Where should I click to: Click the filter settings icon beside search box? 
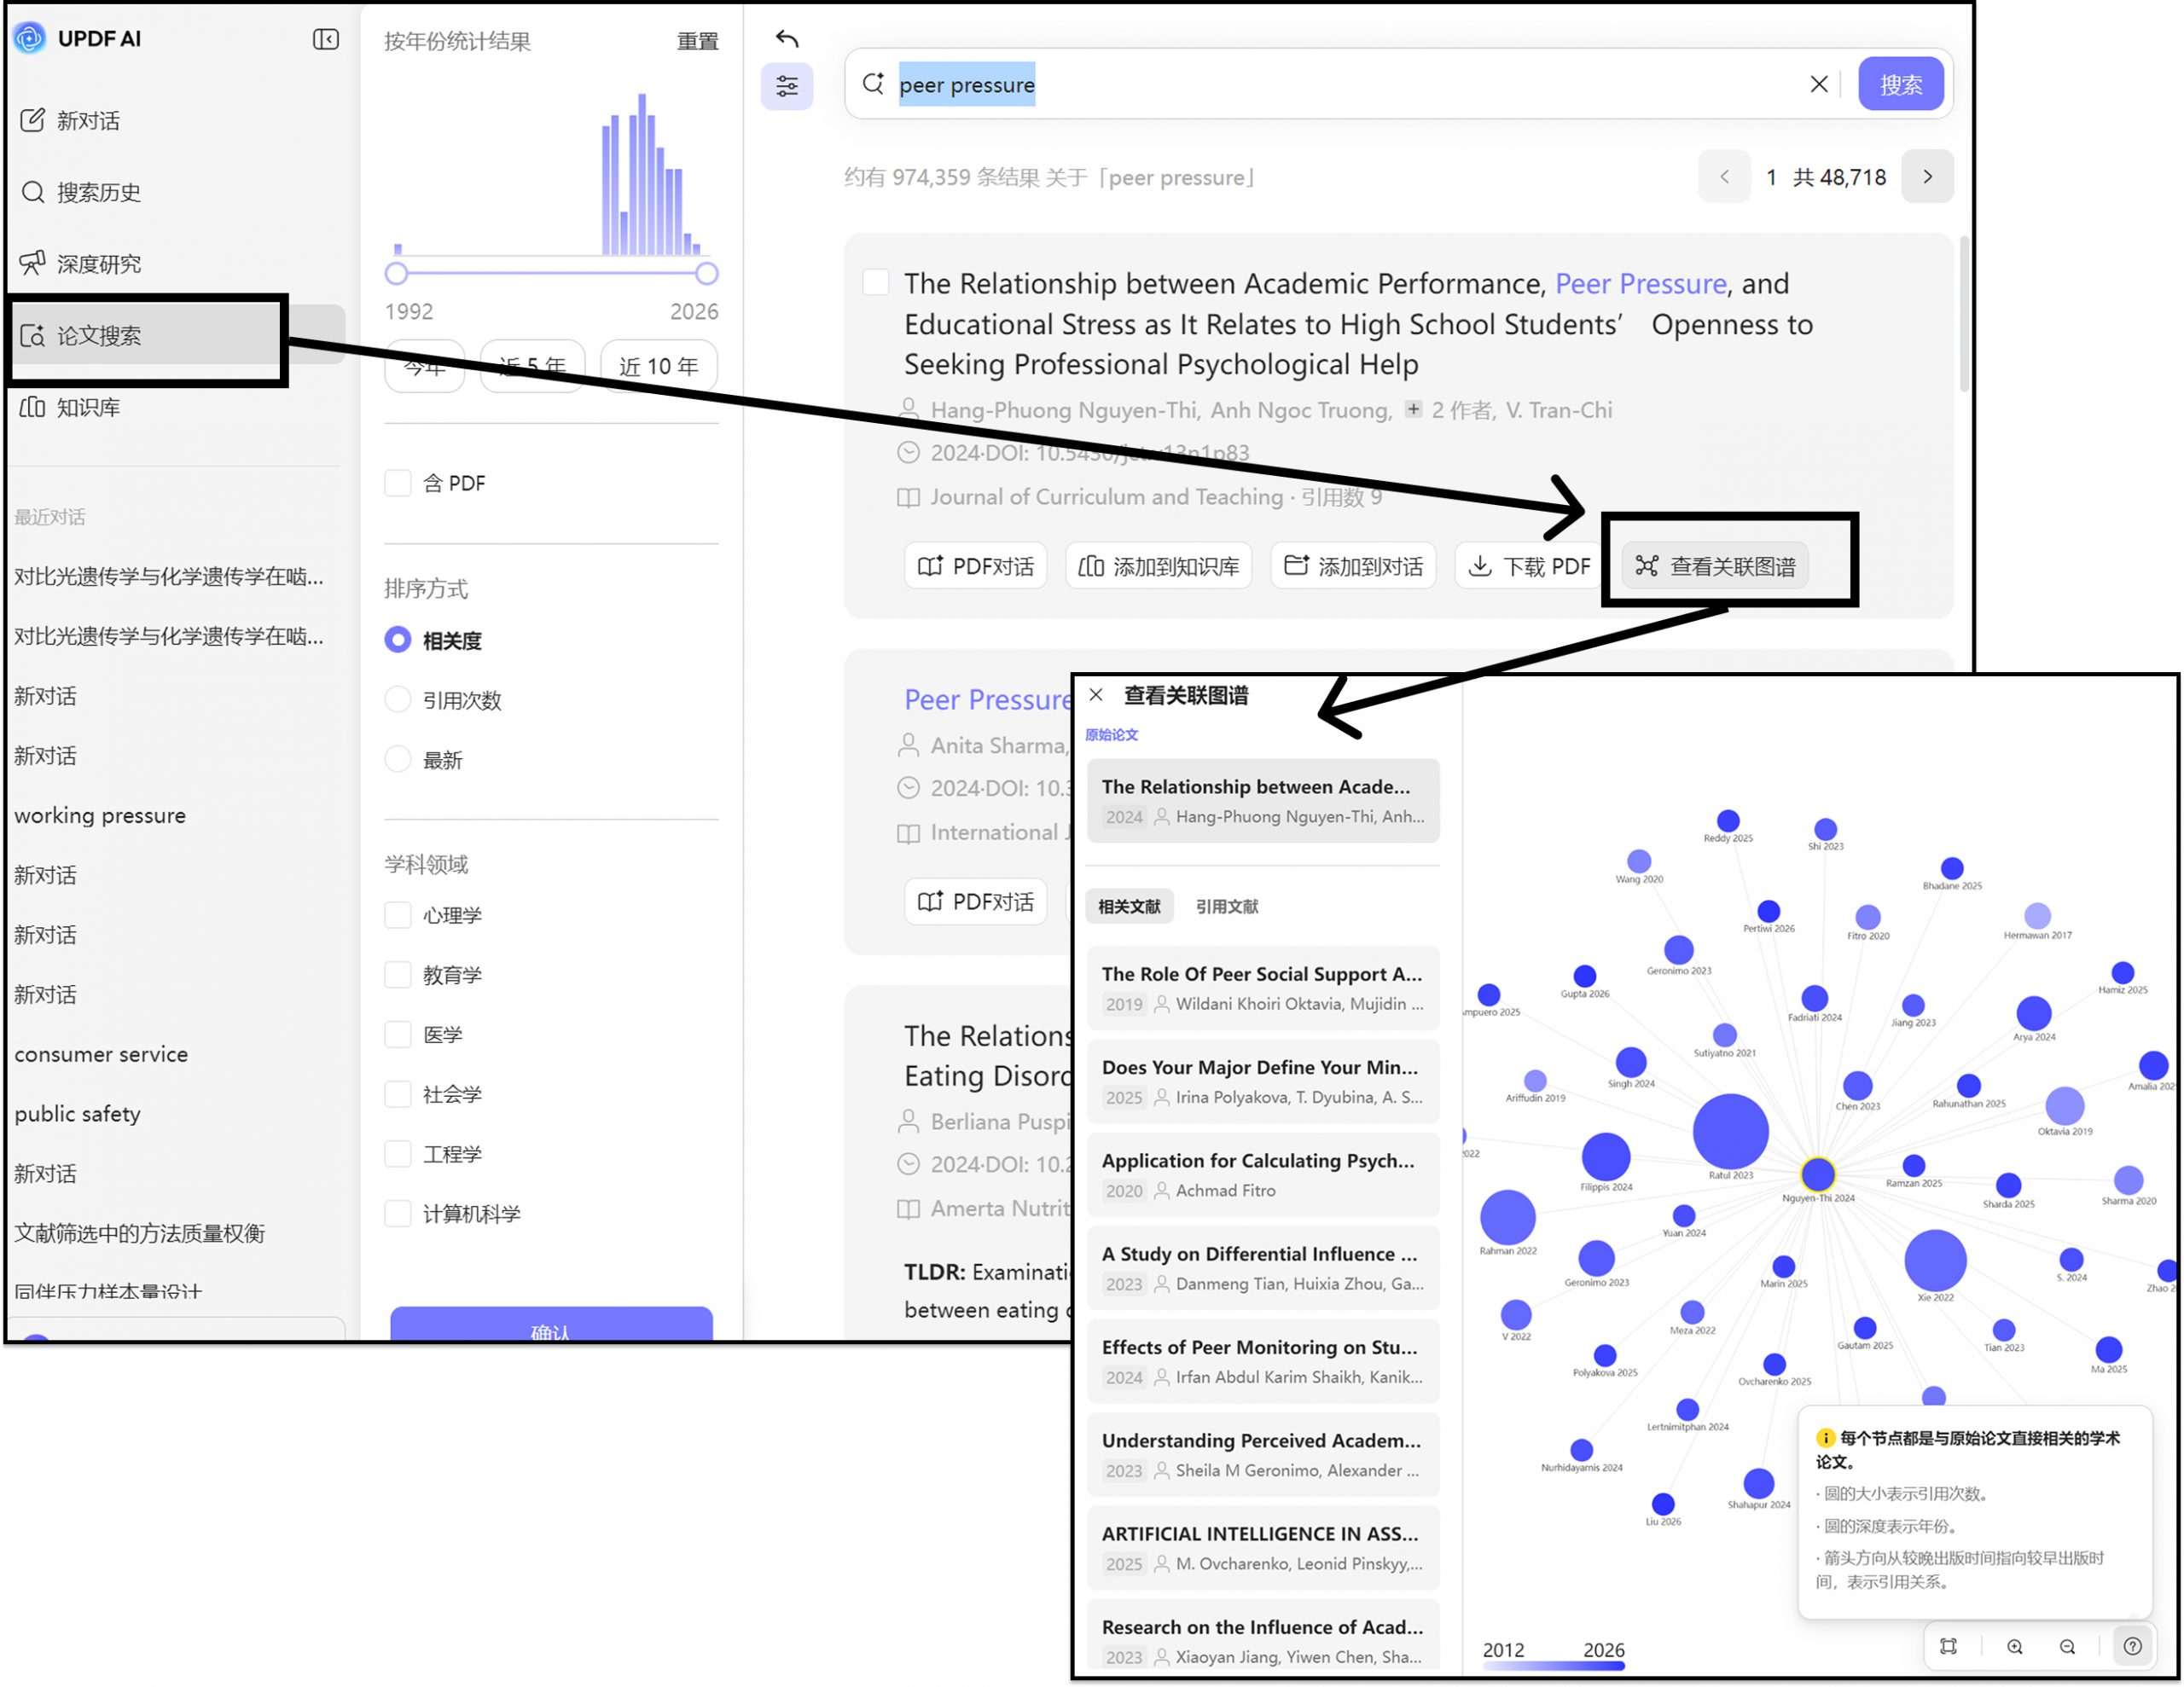(787, 86)
